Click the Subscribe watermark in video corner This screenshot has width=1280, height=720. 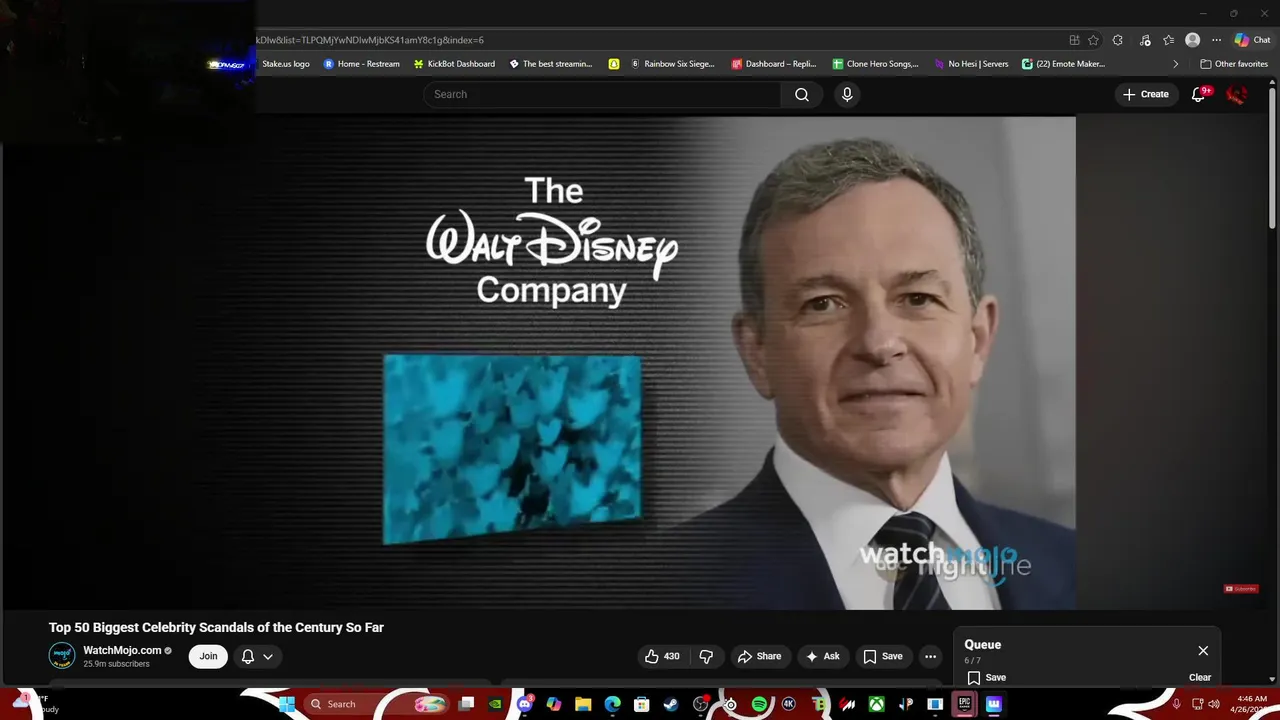point(1241,589)
